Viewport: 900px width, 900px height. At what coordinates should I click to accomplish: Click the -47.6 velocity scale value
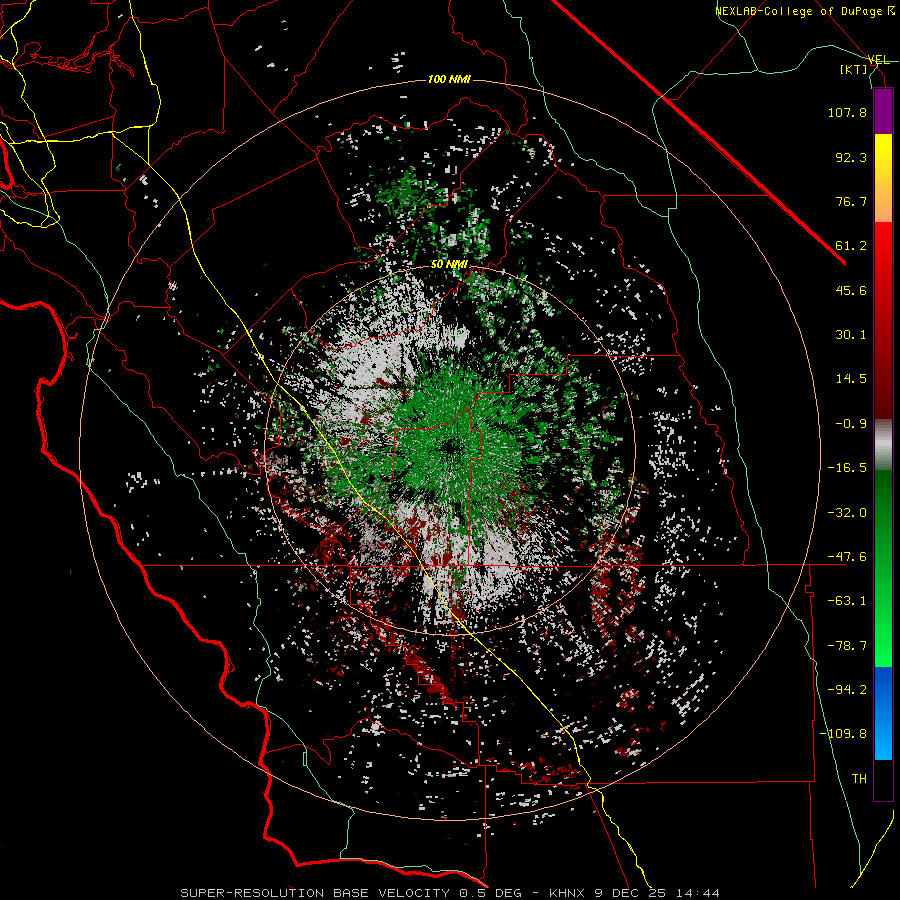click(x=847, y=557)
